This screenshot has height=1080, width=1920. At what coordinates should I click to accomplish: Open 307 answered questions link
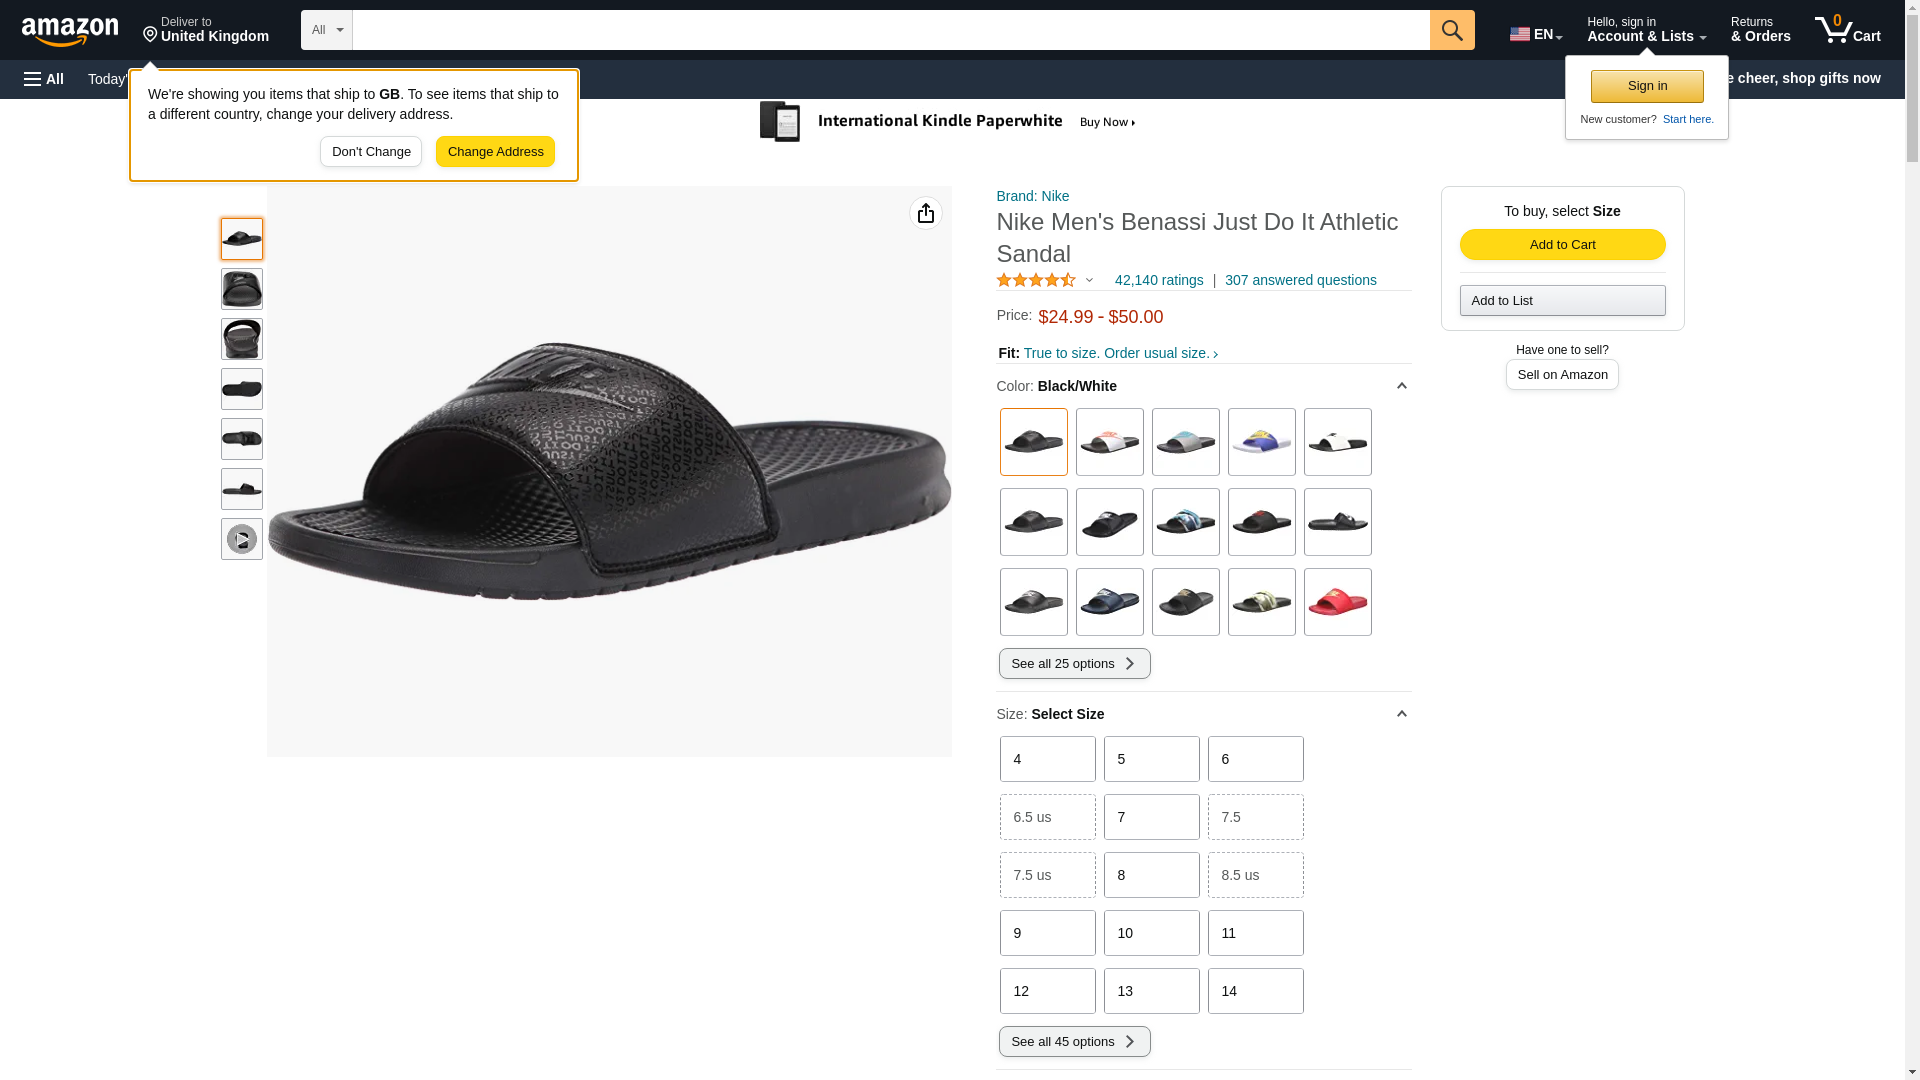pos(1300,281)
